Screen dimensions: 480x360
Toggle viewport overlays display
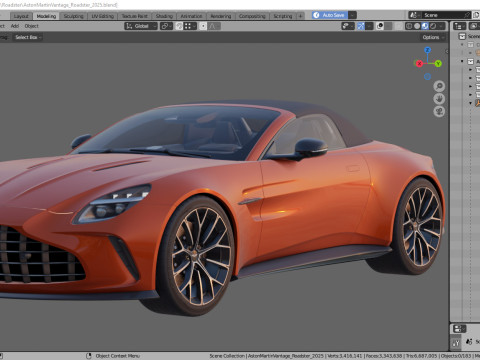(x=380, y=26)
